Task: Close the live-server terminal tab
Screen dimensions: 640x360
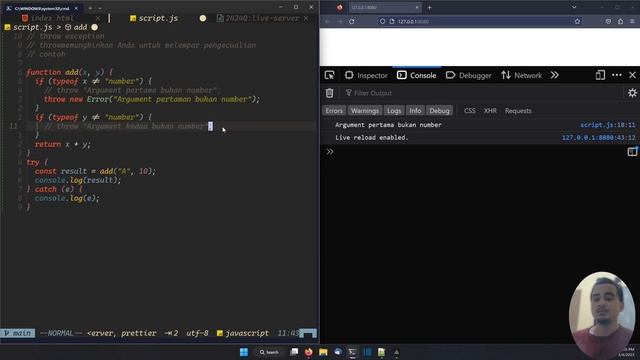Action: (x=306, y=18)
